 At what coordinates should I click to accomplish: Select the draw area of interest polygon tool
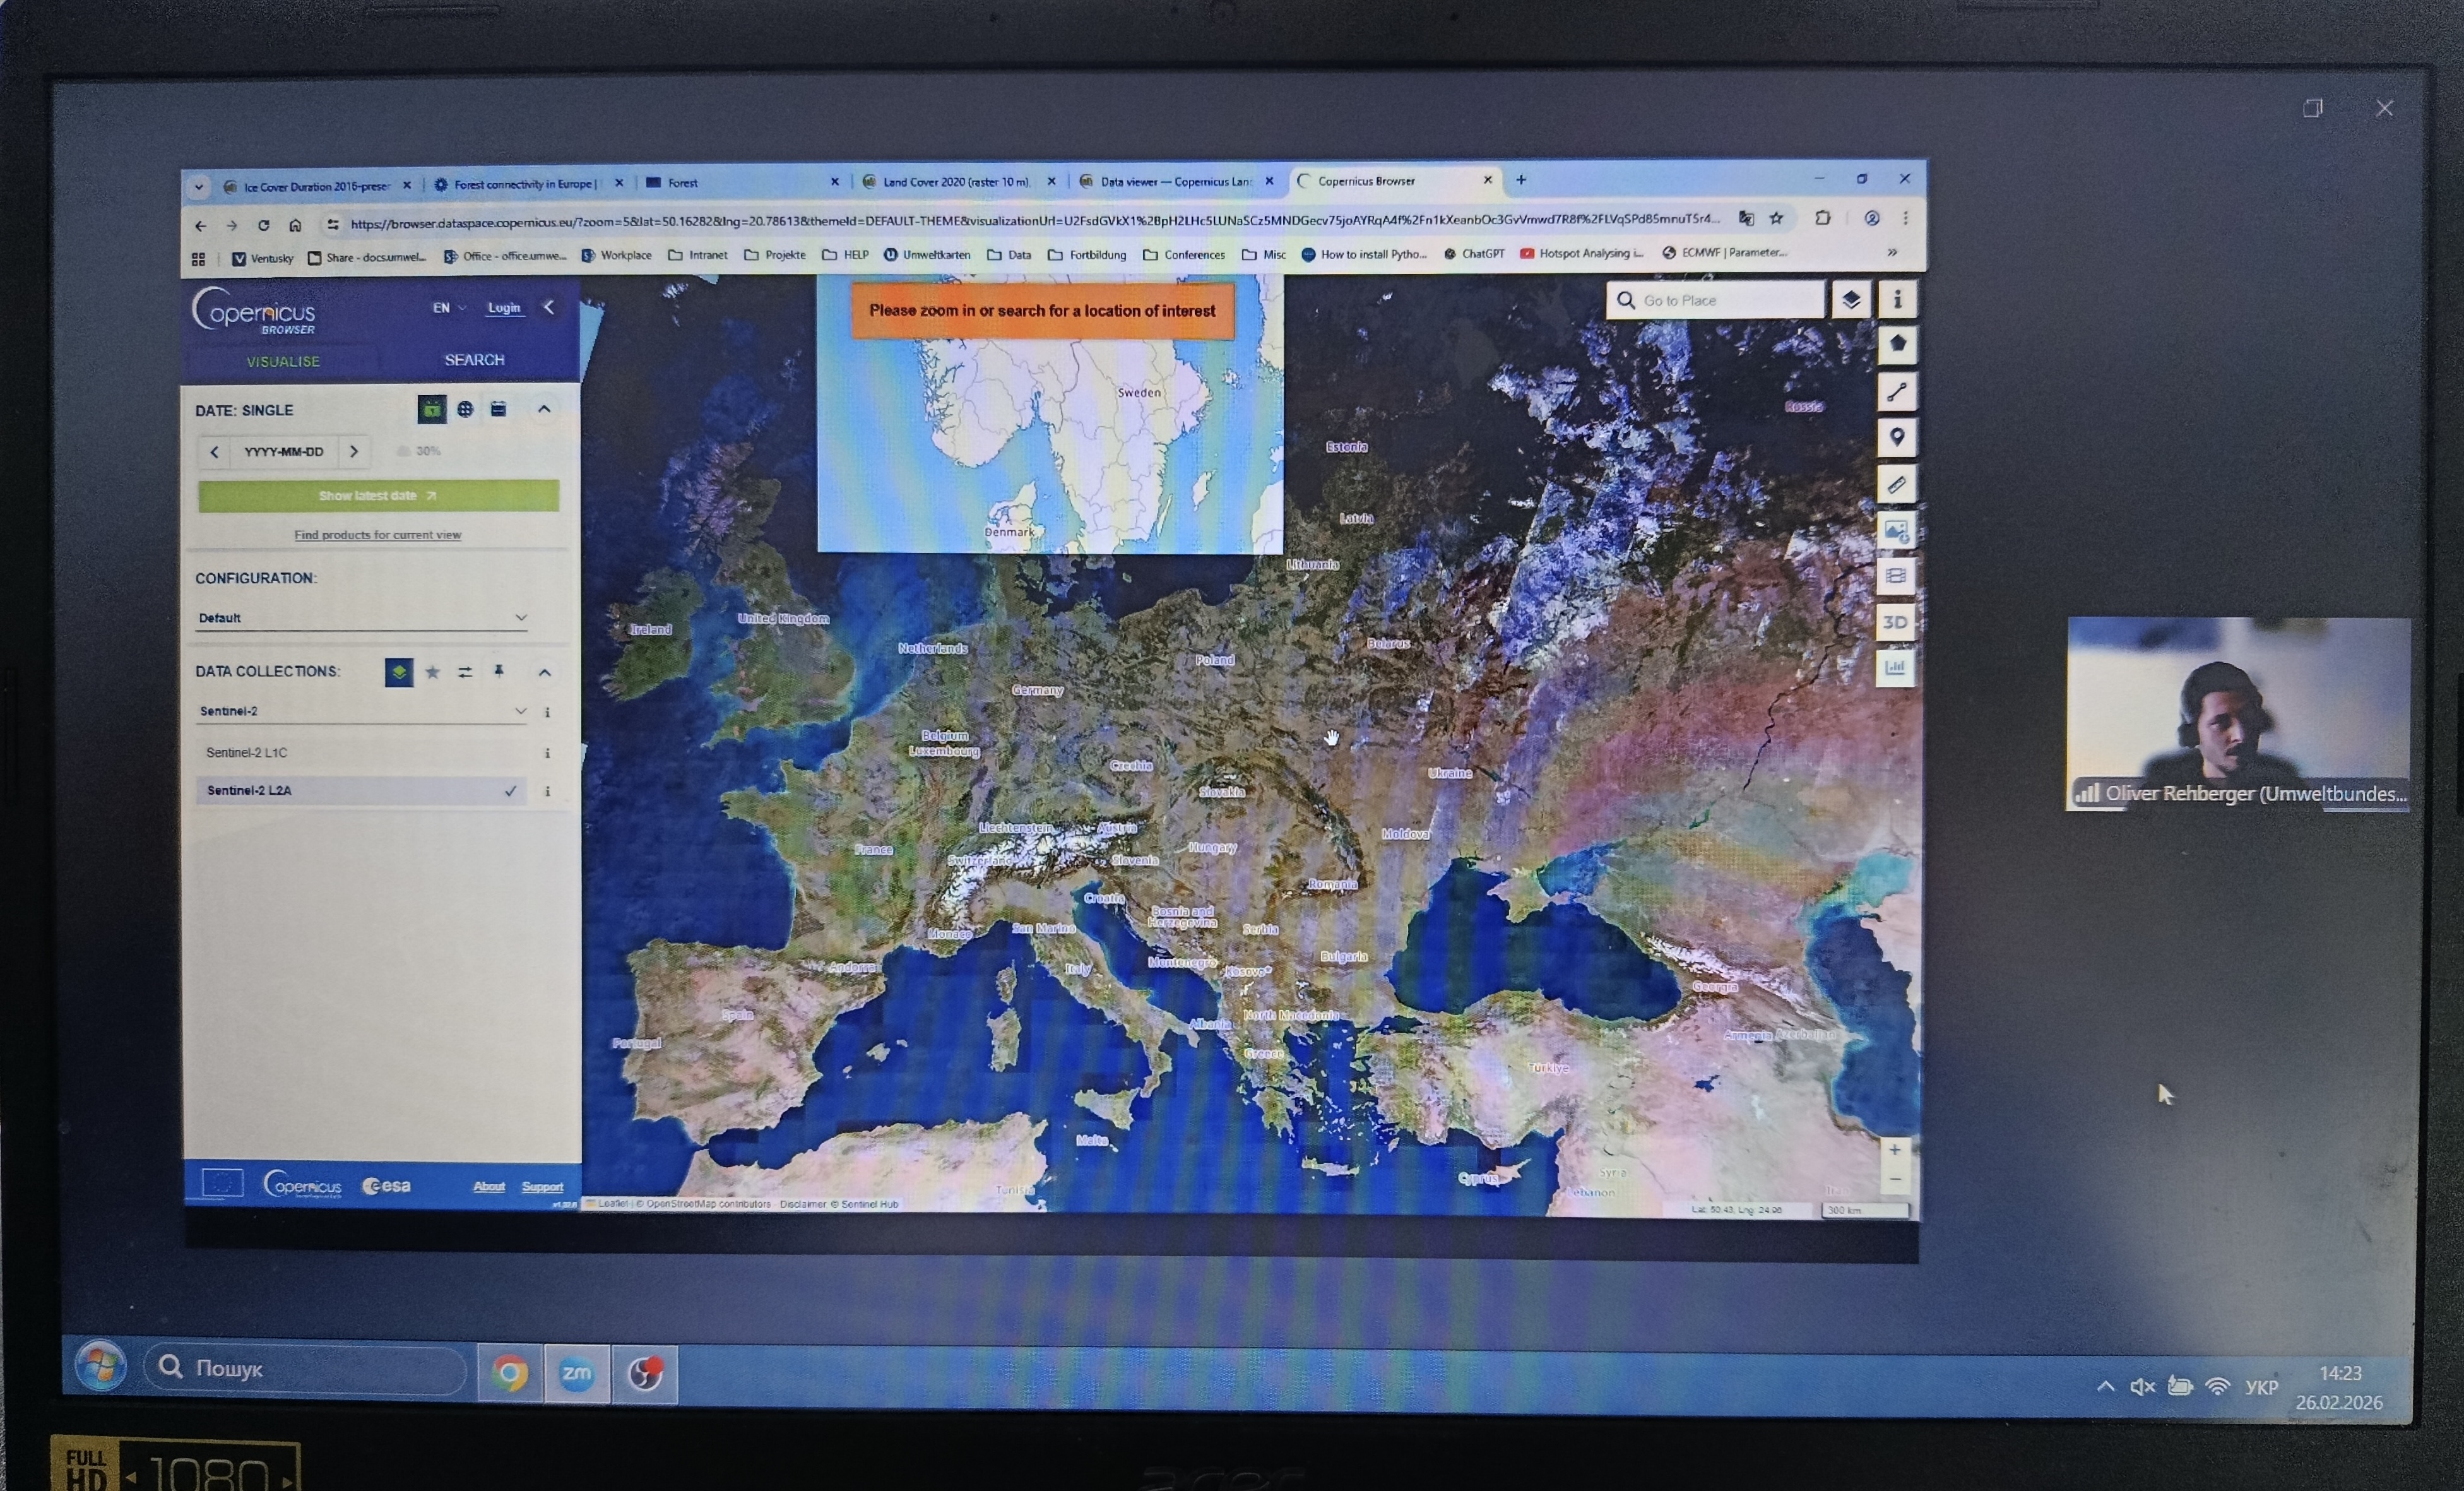point(1896,344)
